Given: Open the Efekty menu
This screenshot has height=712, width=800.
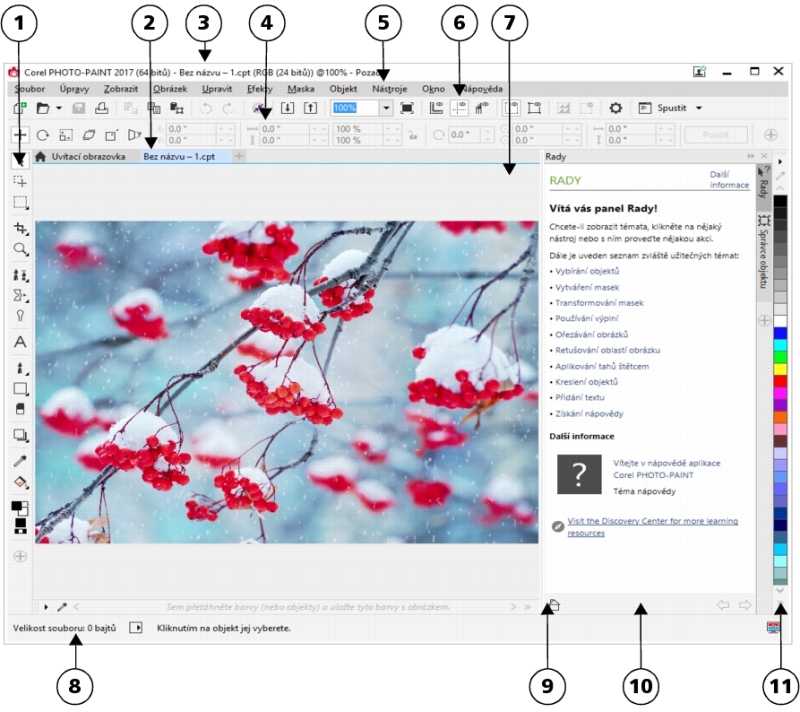Looking at the screenshot, I should [258, 89].
